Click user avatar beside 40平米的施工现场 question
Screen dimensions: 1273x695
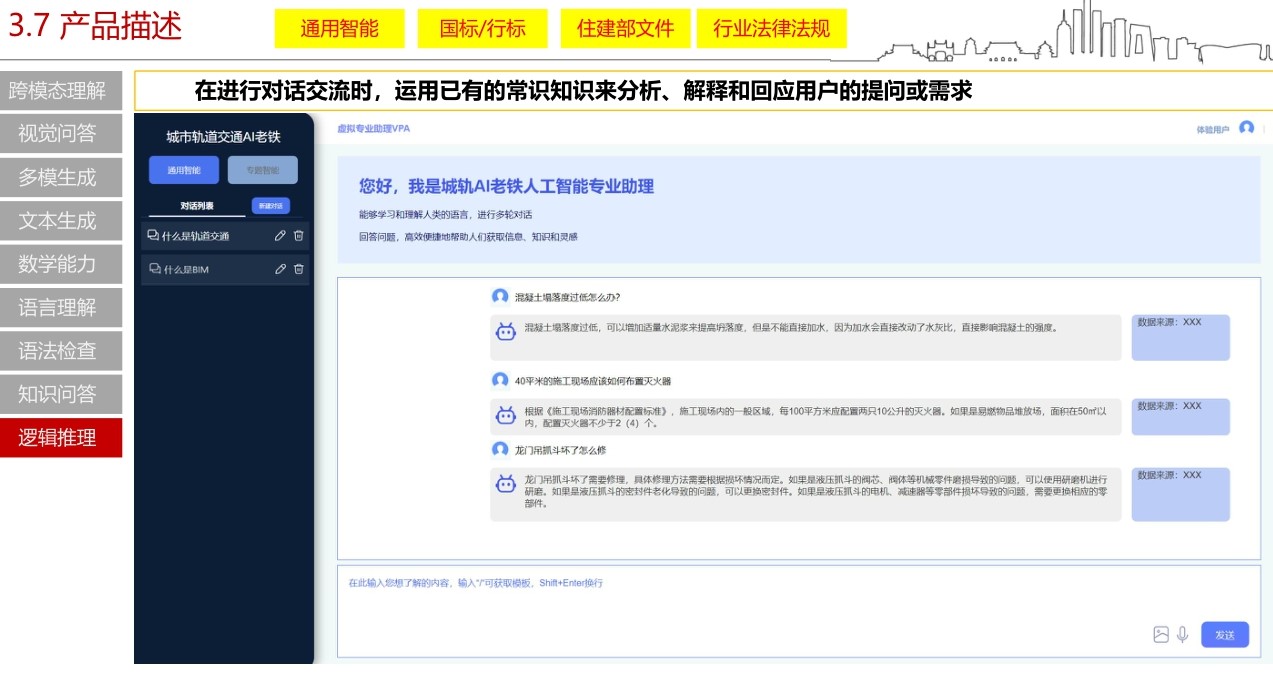500,380
